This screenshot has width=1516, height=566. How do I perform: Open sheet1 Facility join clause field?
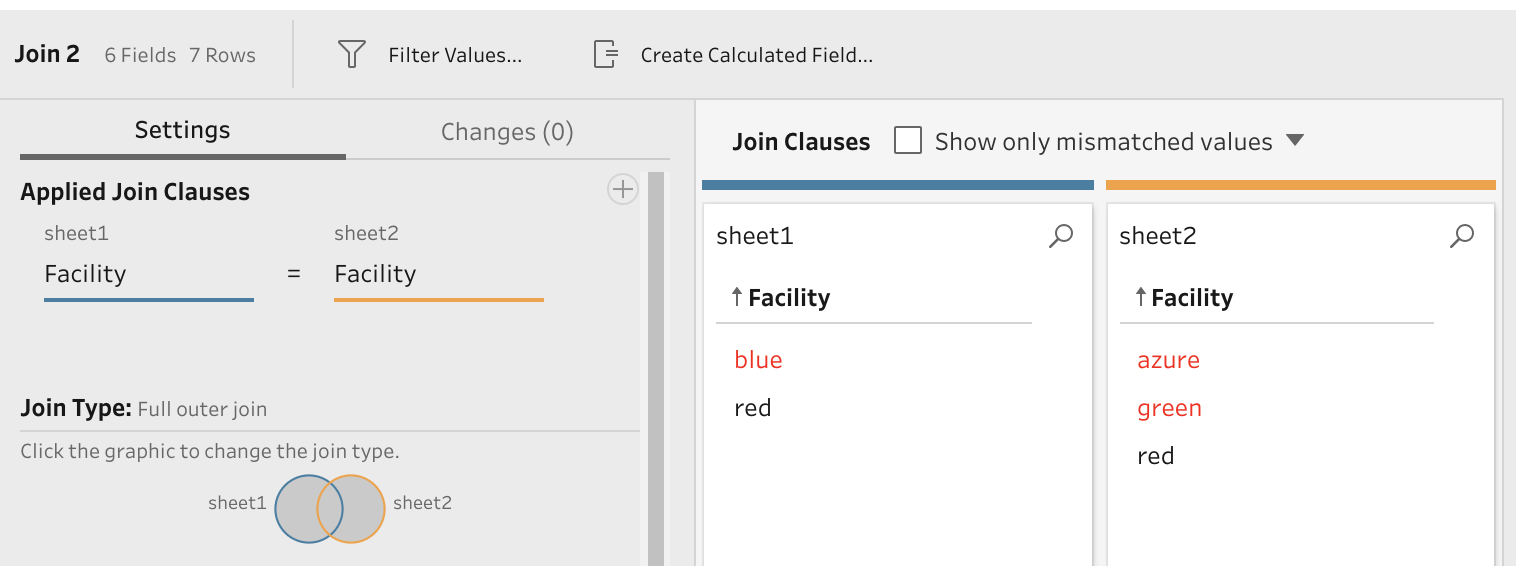[x=148, y=274]
